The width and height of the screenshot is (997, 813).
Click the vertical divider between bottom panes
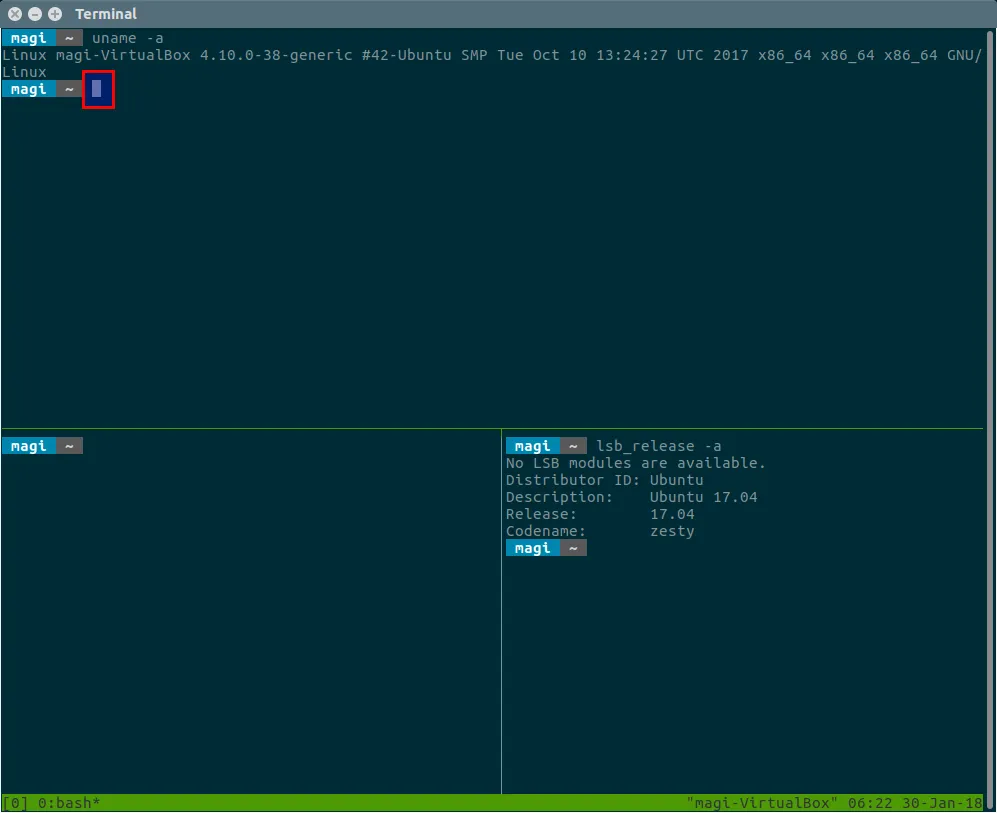(x=501, y=620)
